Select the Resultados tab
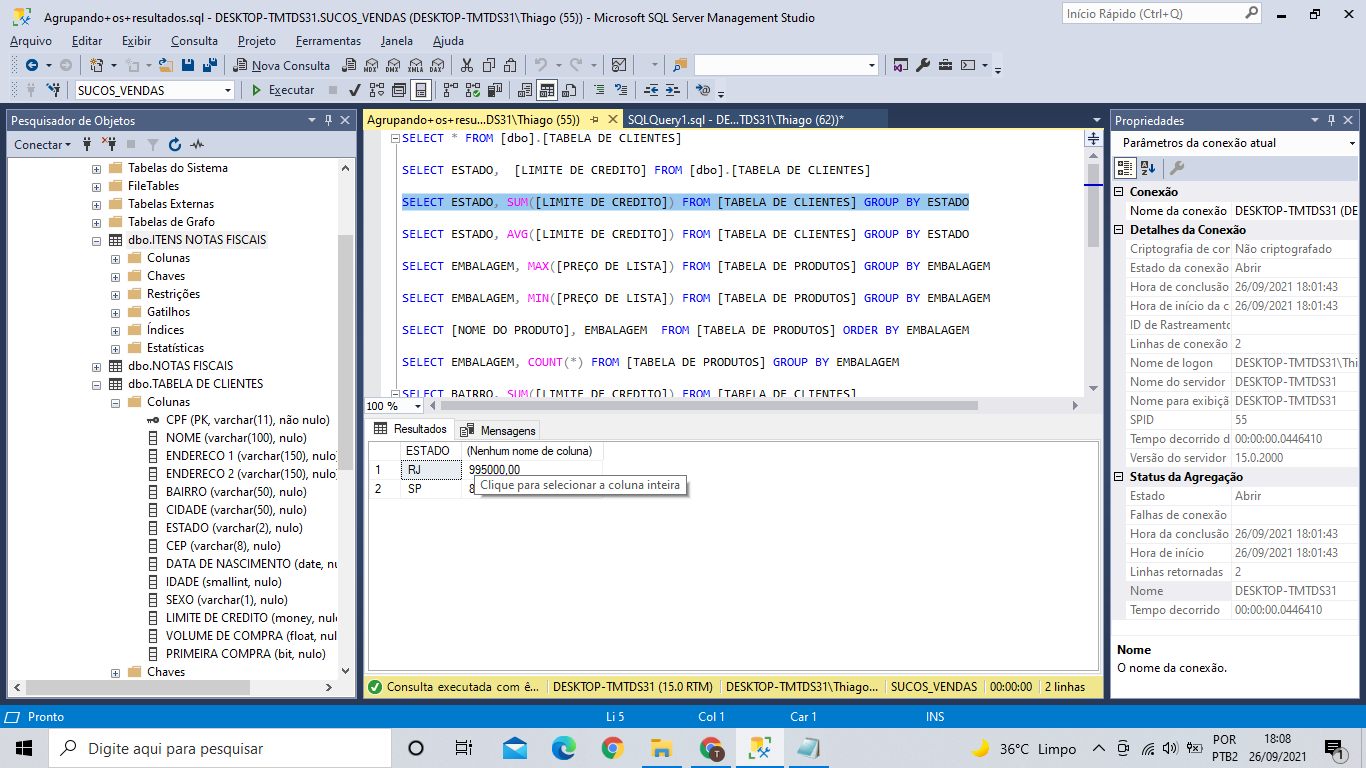Screen dimensions: 1366x768 [x=410, y=429]
